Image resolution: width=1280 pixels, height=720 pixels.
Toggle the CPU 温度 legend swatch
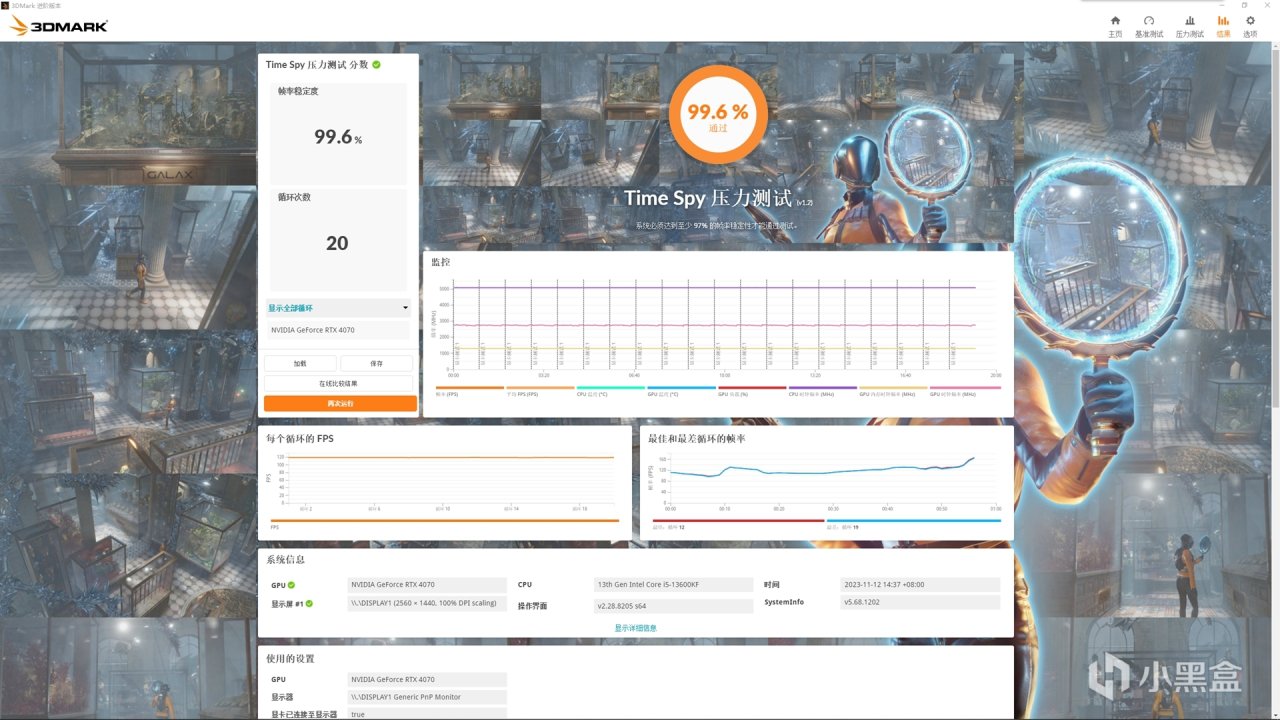[611, 388]
